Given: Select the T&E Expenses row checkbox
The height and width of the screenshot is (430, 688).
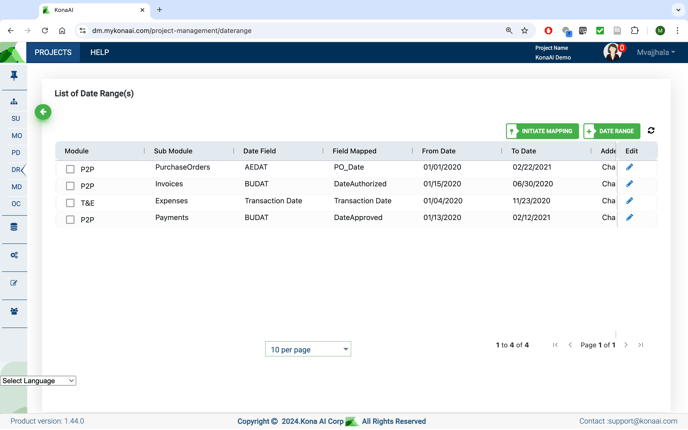Looking at the screenshot, I should pos(70,203).
